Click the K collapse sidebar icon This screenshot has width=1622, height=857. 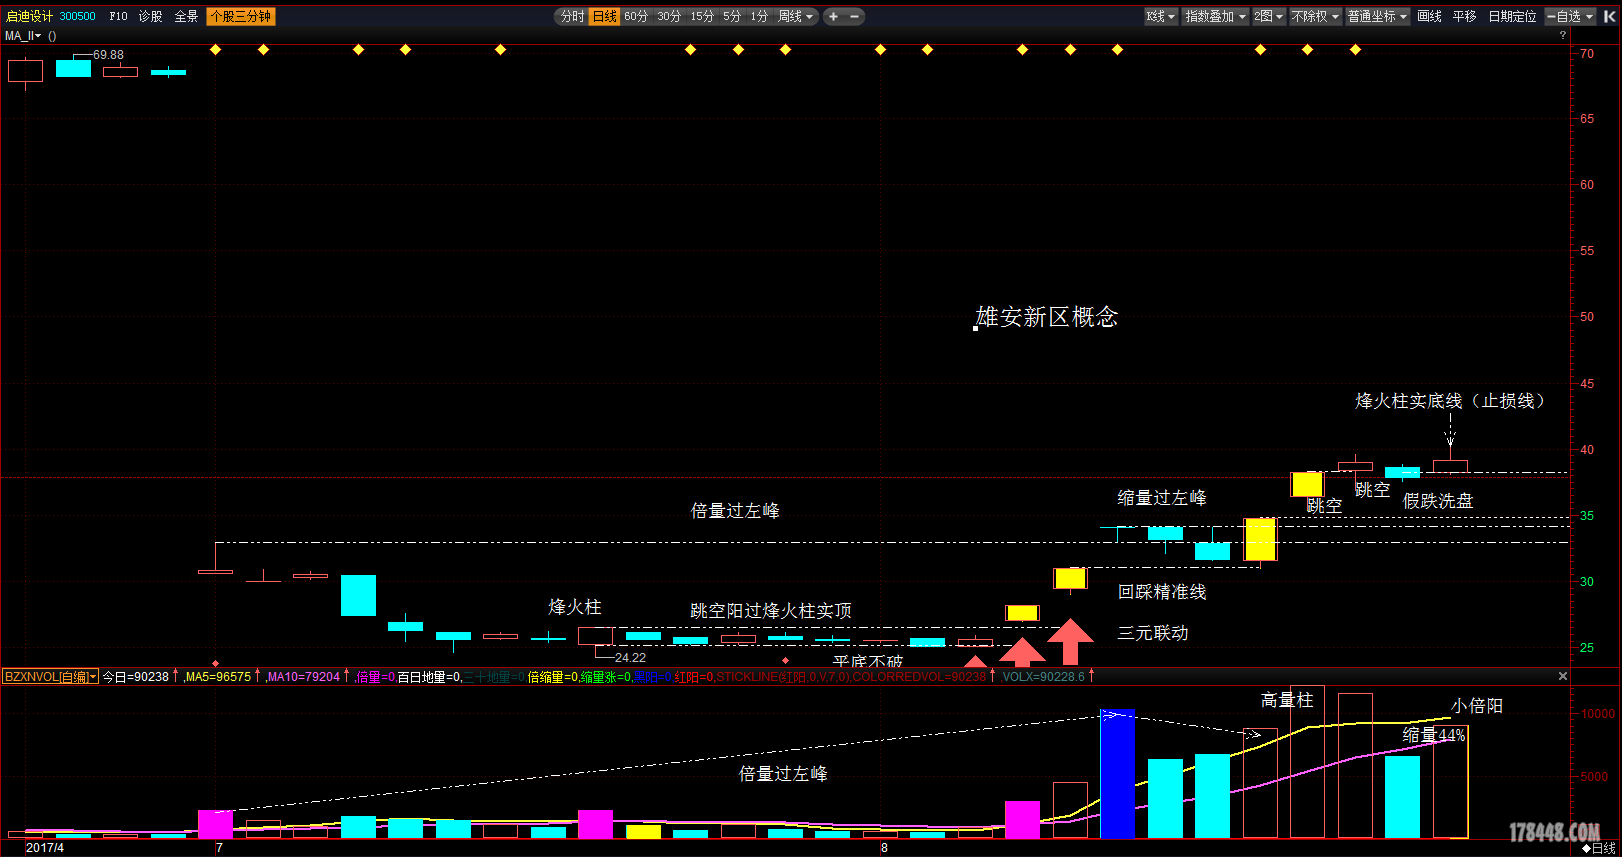(1609, 16)
